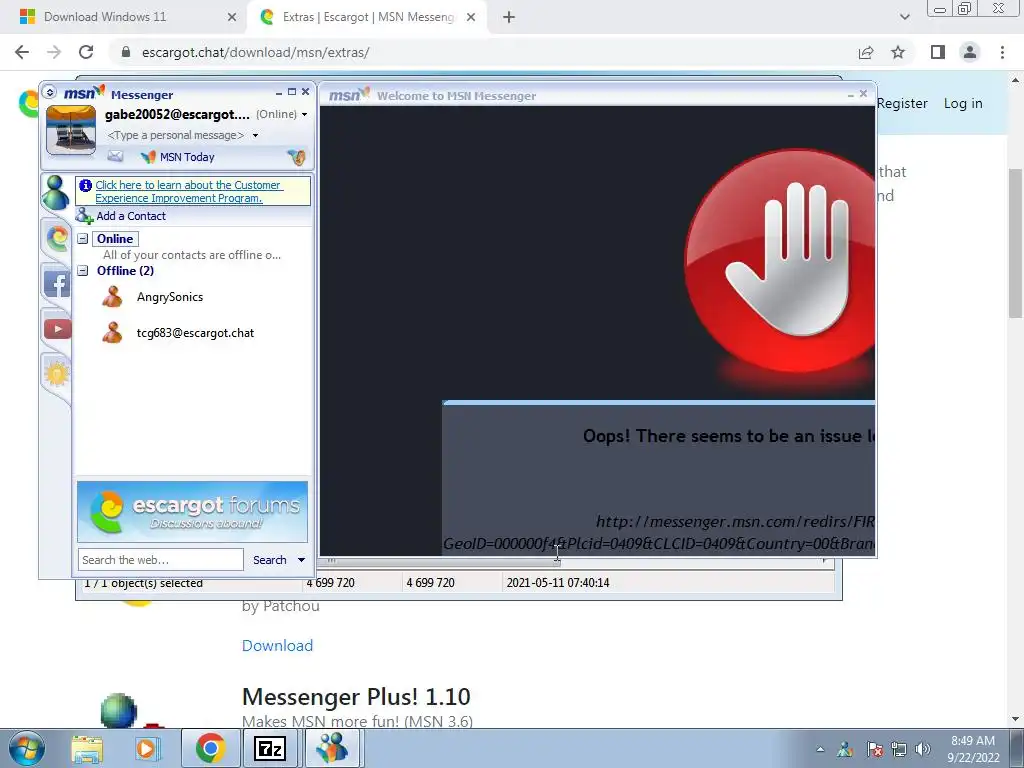
Task: Open the YouTube tab in Messenger sidebar
Action: coord(57,328)
